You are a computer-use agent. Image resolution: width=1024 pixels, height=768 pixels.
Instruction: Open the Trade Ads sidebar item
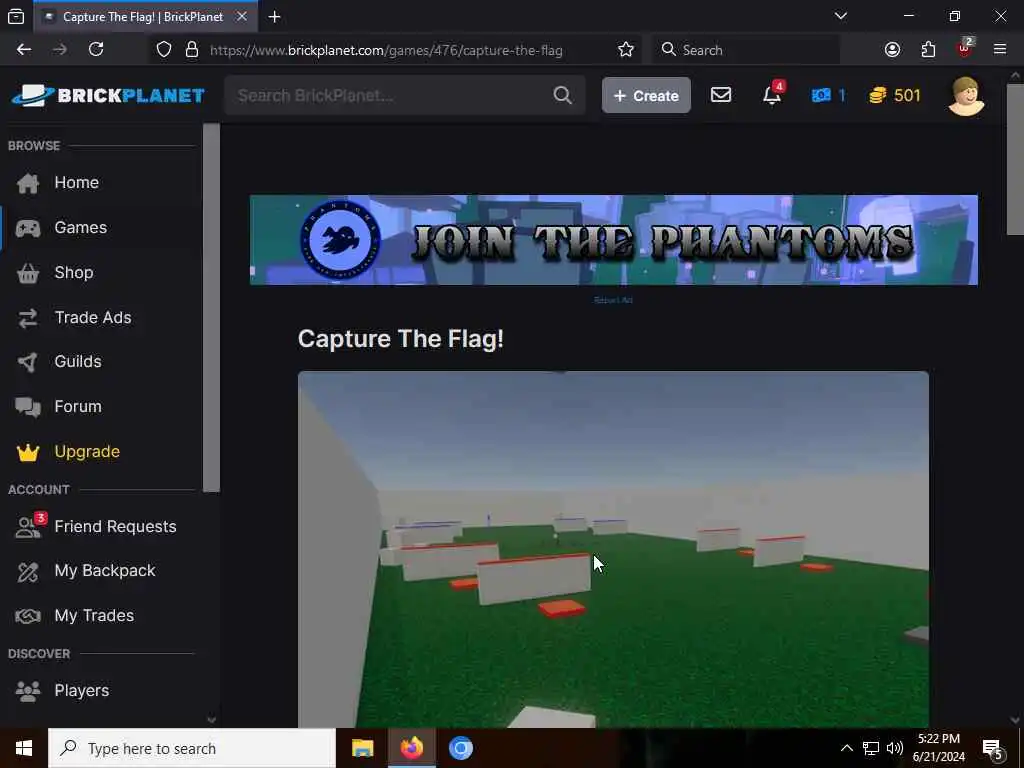[x=101, y=317]
